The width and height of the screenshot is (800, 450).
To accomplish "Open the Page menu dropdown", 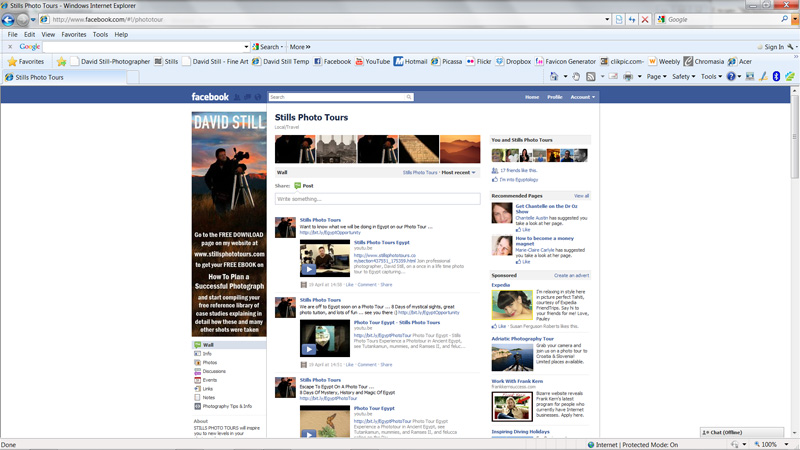I will tap(656, 77).
